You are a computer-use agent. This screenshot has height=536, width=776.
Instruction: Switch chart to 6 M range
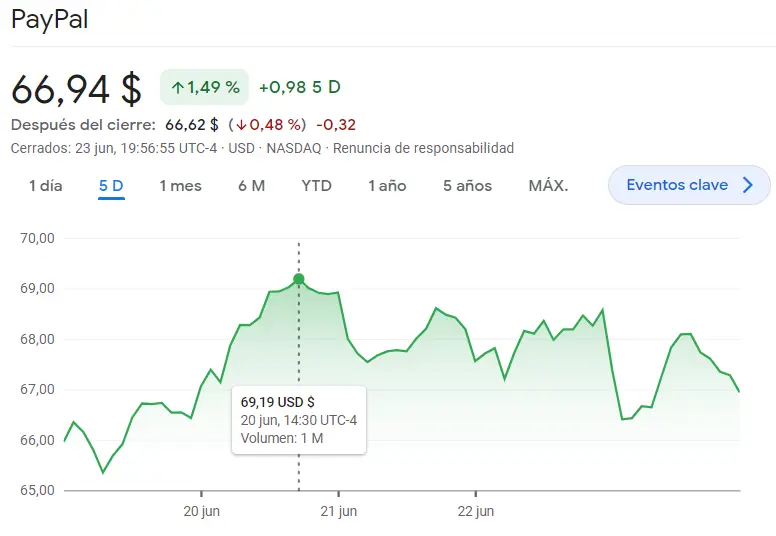tap(251, 186)
